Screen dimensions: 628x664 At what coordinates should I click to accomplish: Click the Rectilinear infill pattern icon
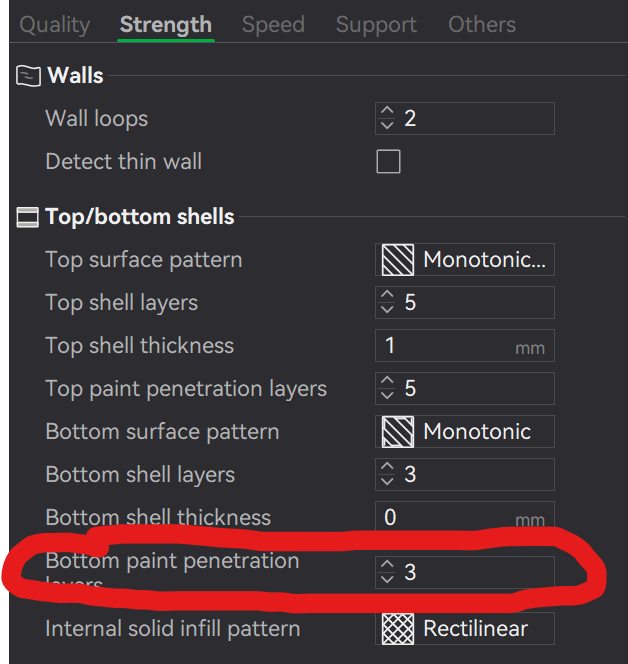pos(397,629)
